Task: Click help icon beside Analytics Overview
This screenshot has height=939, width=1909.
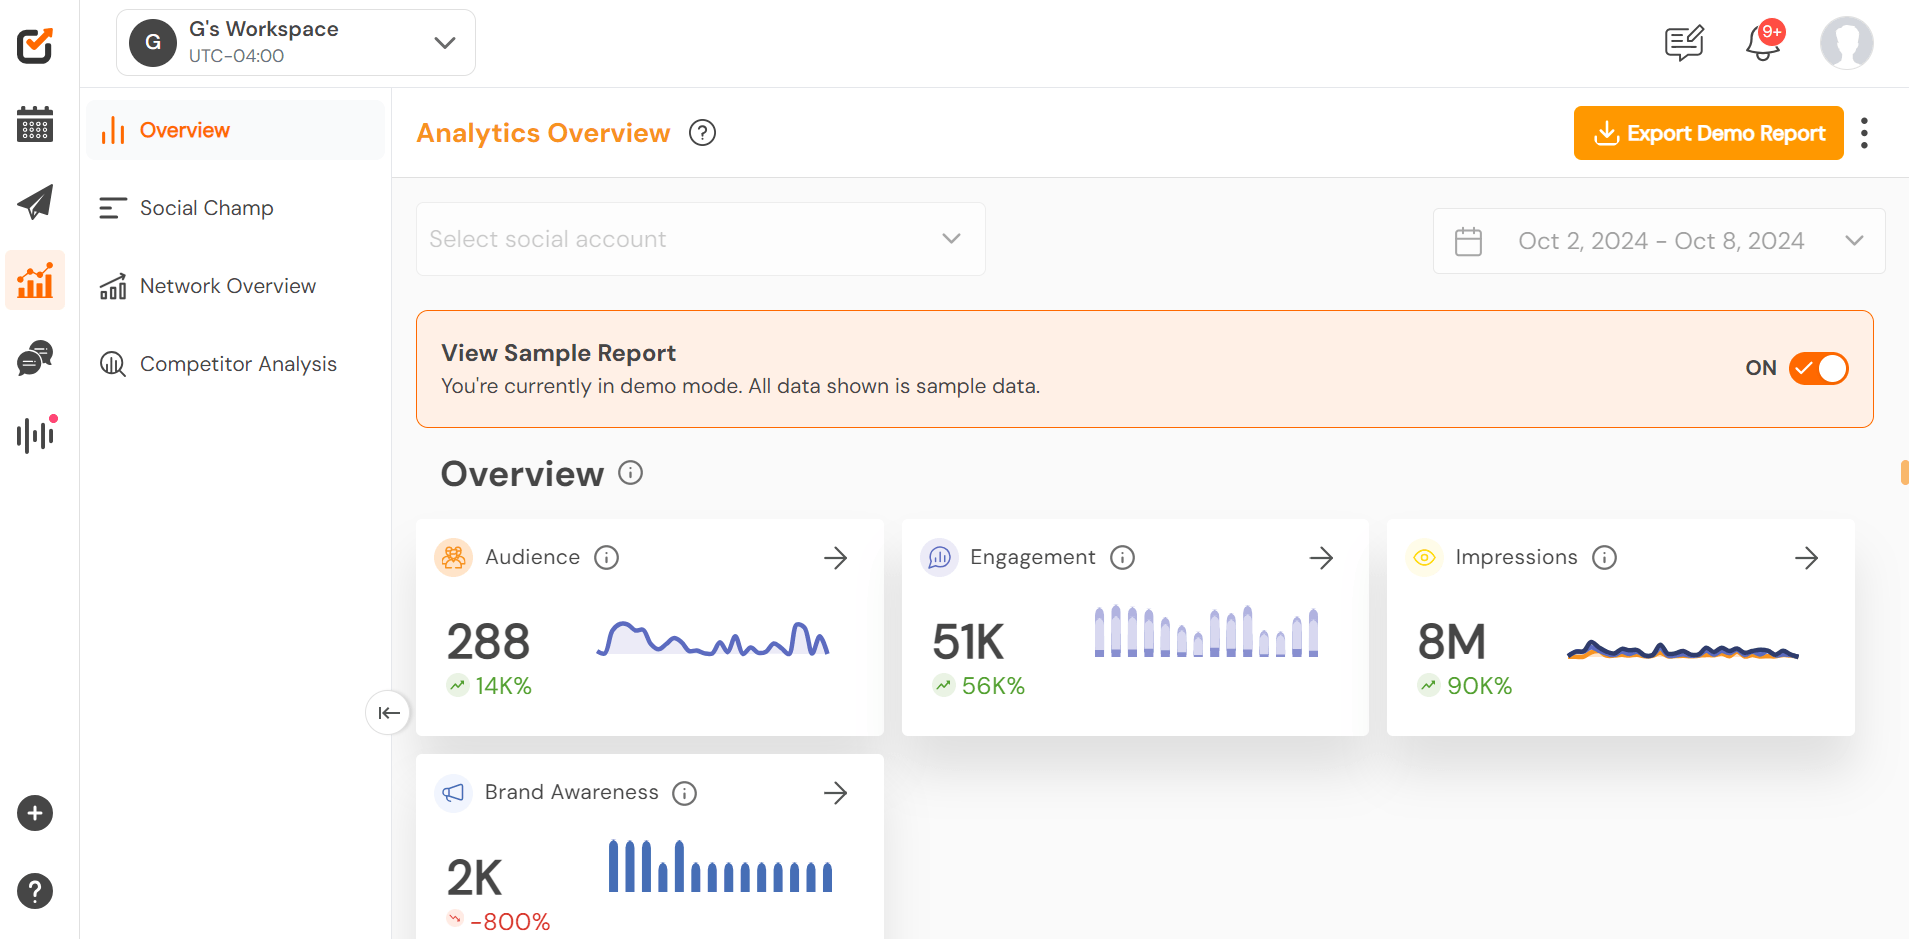Action: point(703,133)
